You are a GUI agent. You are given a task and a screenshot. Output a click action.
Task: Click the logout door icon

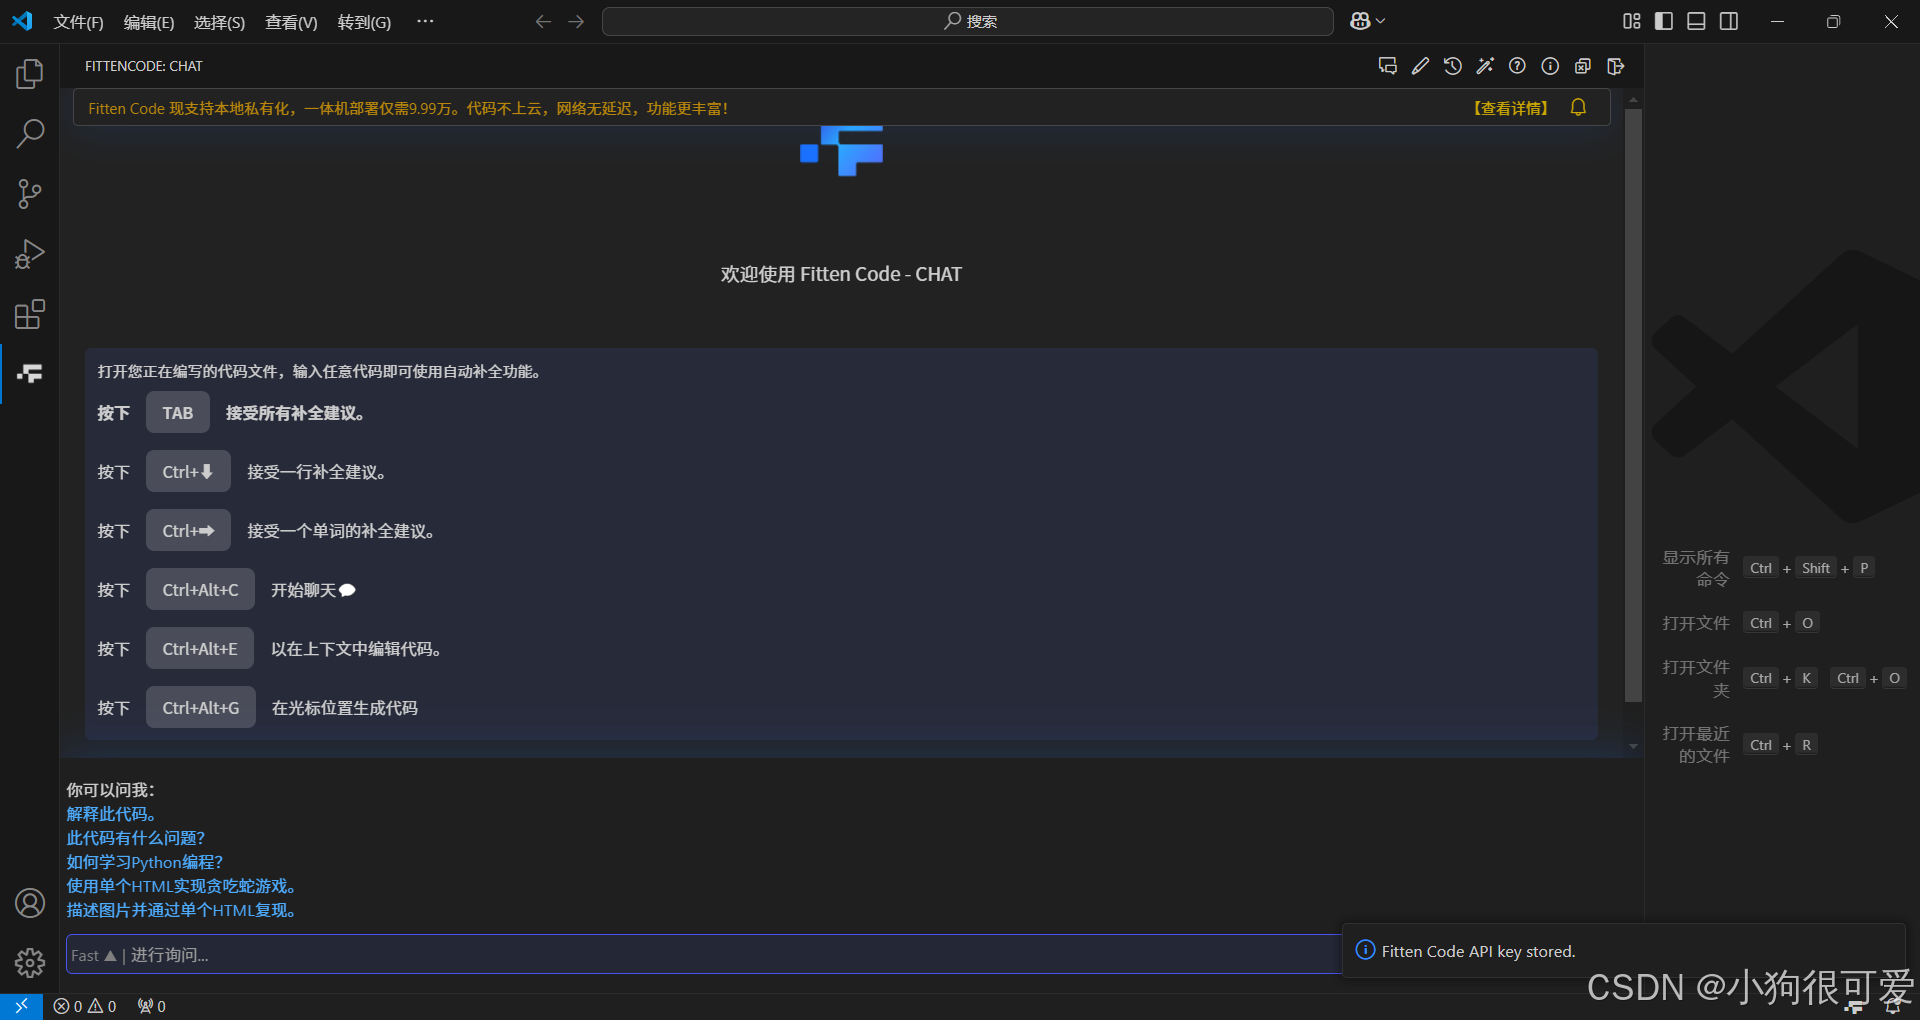[x=1615, y=66]
